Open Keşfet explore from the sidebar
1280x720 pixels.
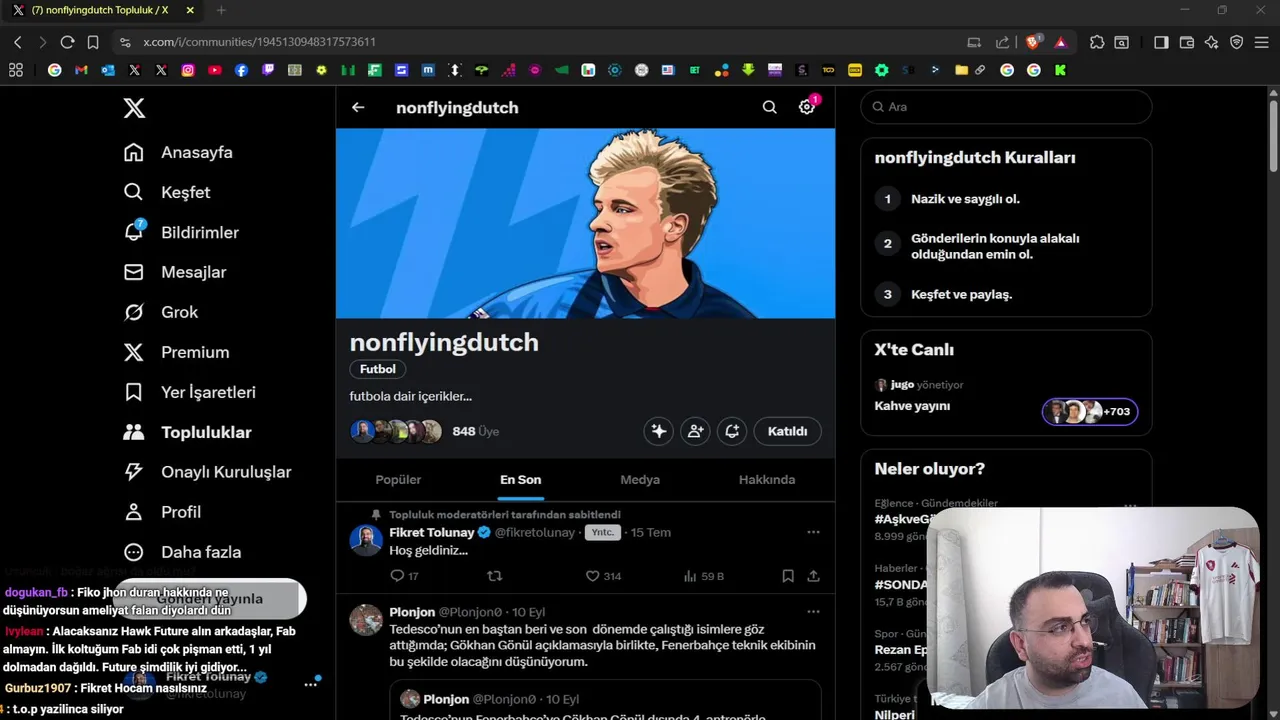(167, 192)
